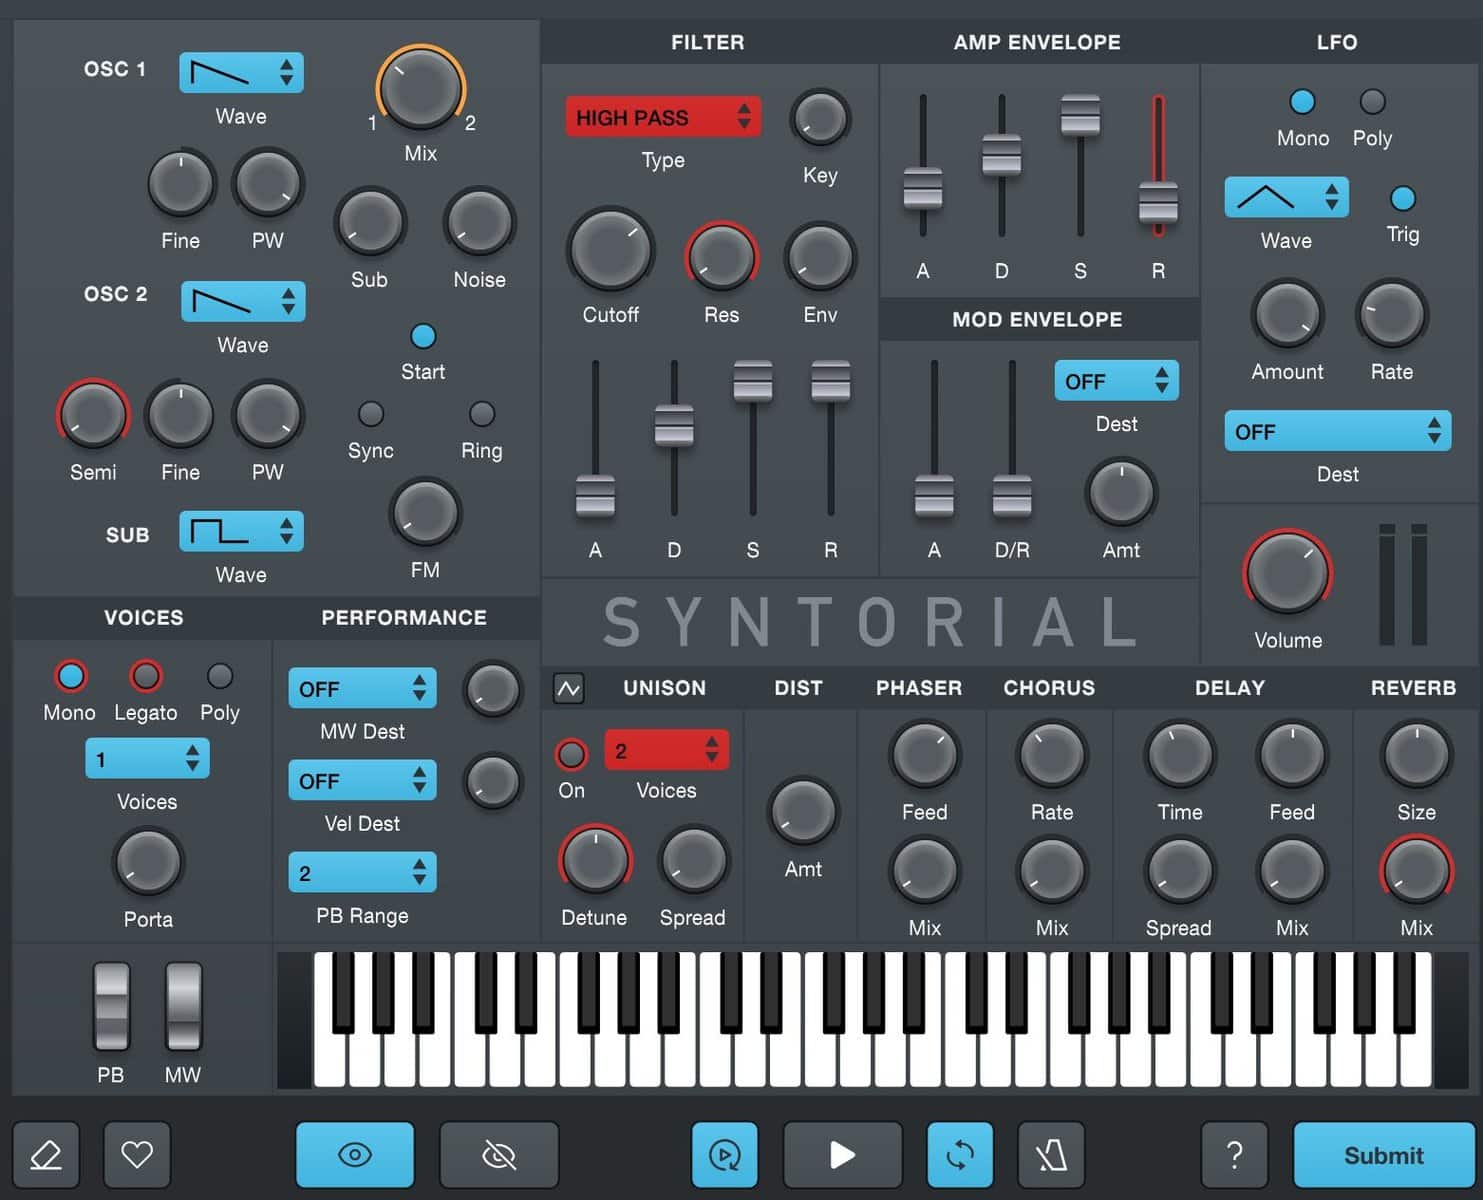The width and height of the screenshot is (1483, 1200).
Task: Open the OSC 2 Wave dropdown
Action: (243, 301)
